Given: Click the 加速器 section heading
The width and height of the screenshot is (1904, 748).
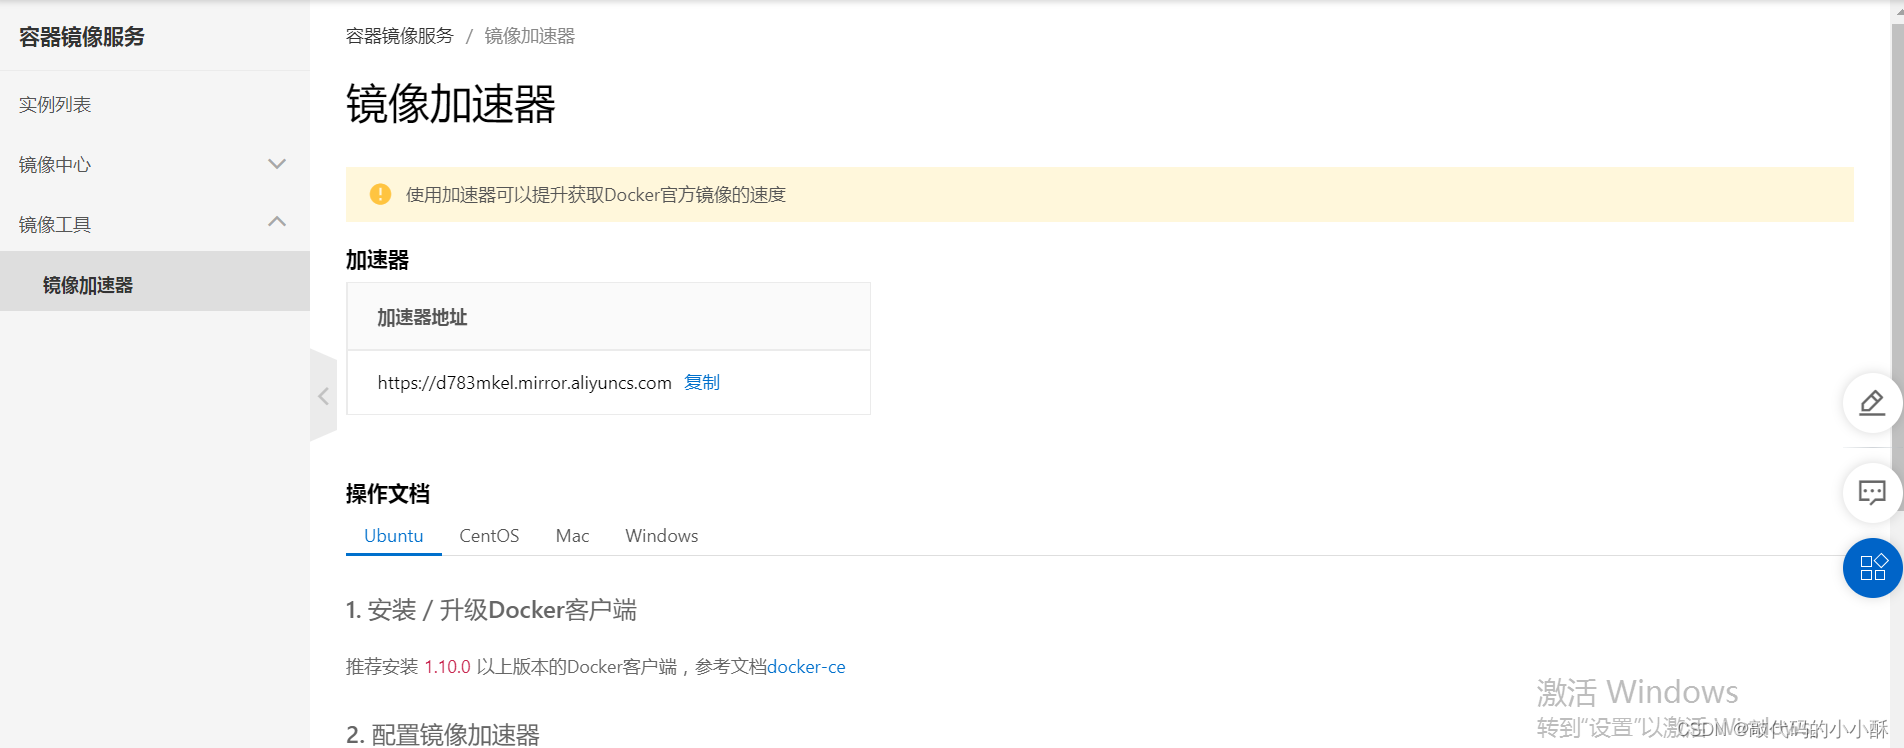Looking at the screenshot, I should coord(377,260).
